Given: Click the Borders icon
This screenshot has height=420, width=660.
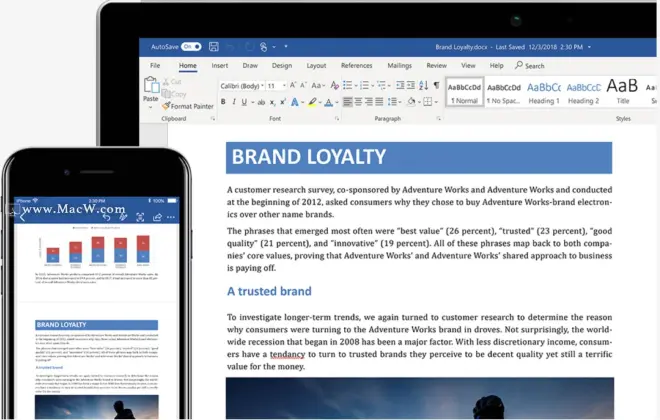Looking at the screenshot, I should (x=428, y=102).
